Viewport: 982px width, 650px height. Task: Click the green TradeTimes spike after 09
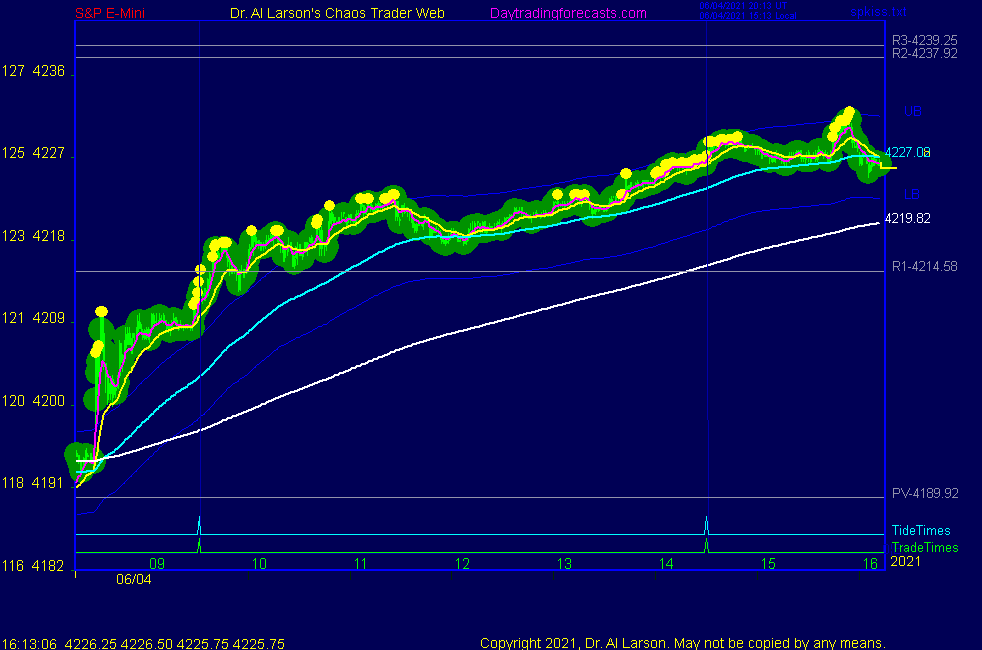pyautogui.click(x=199, y=545)
